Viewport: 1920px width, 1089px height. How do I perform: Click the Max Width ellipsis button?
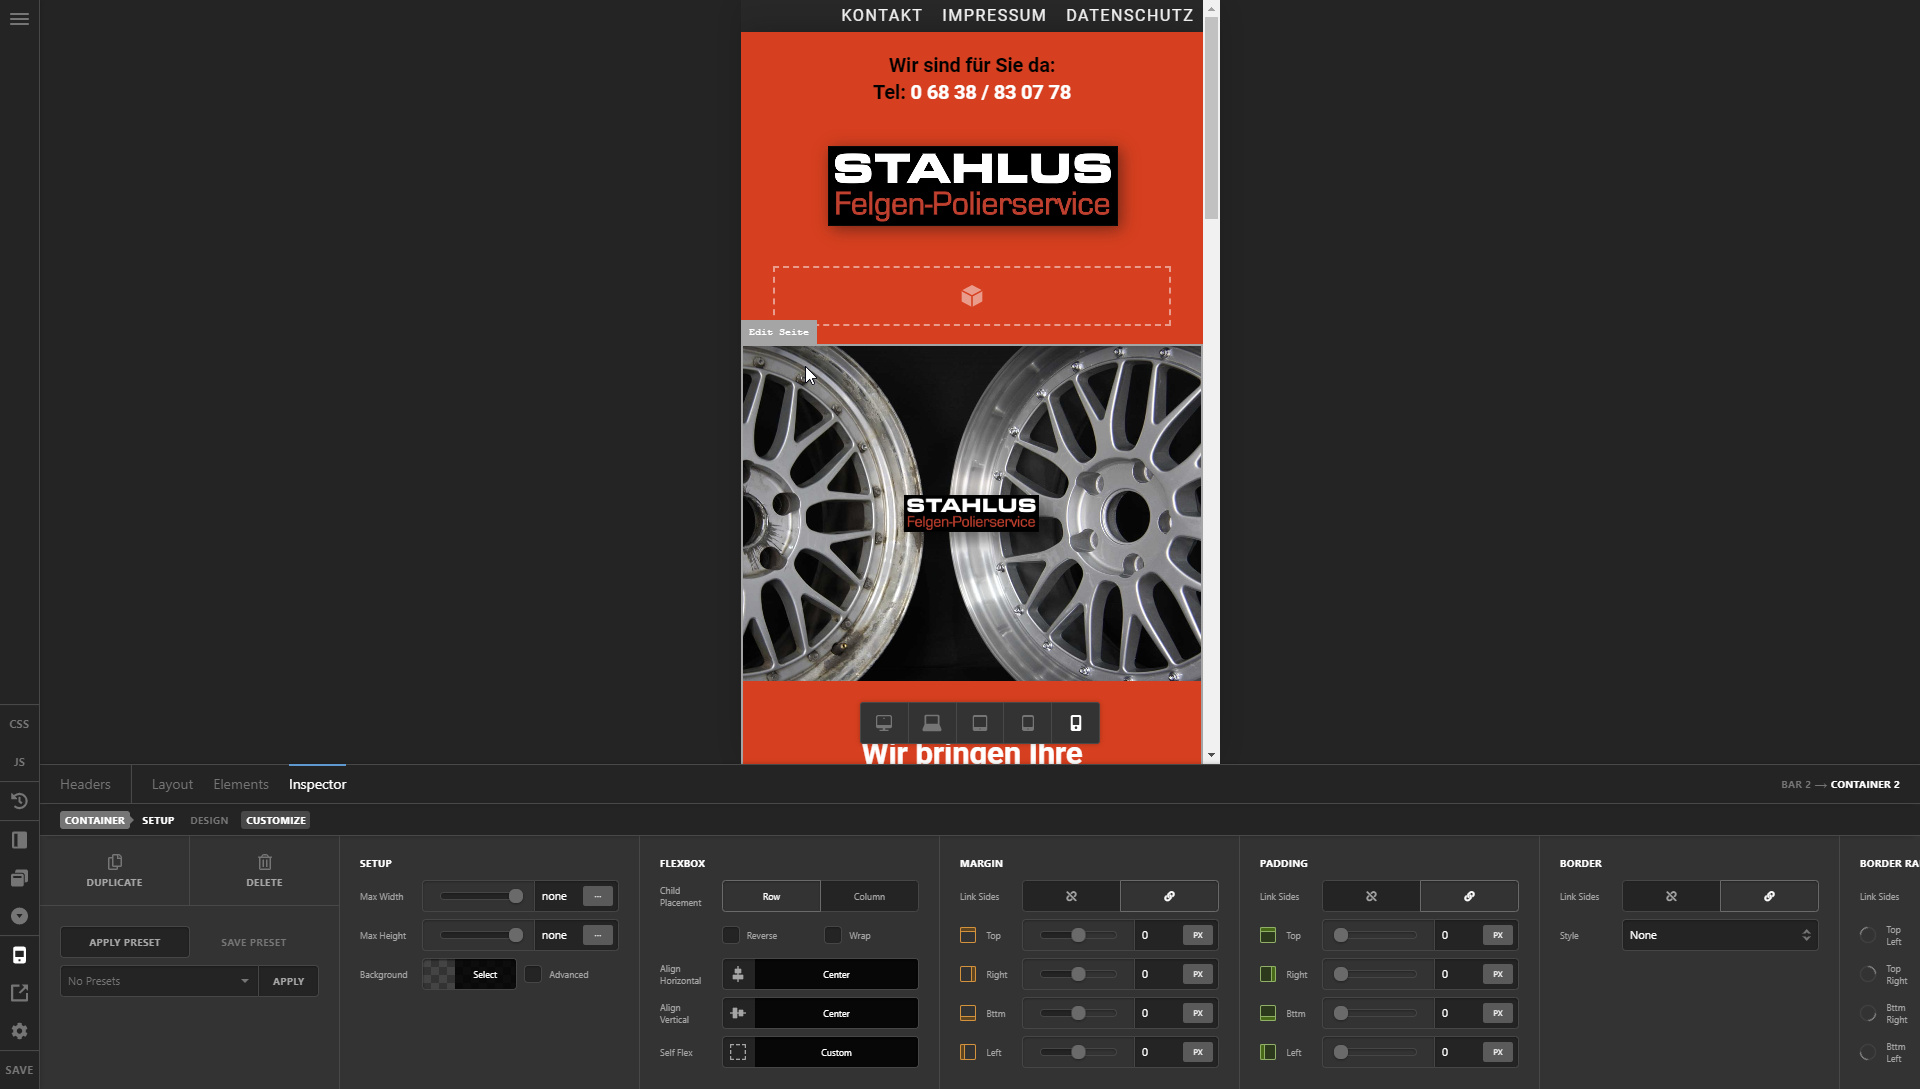(x=598, y=896)
